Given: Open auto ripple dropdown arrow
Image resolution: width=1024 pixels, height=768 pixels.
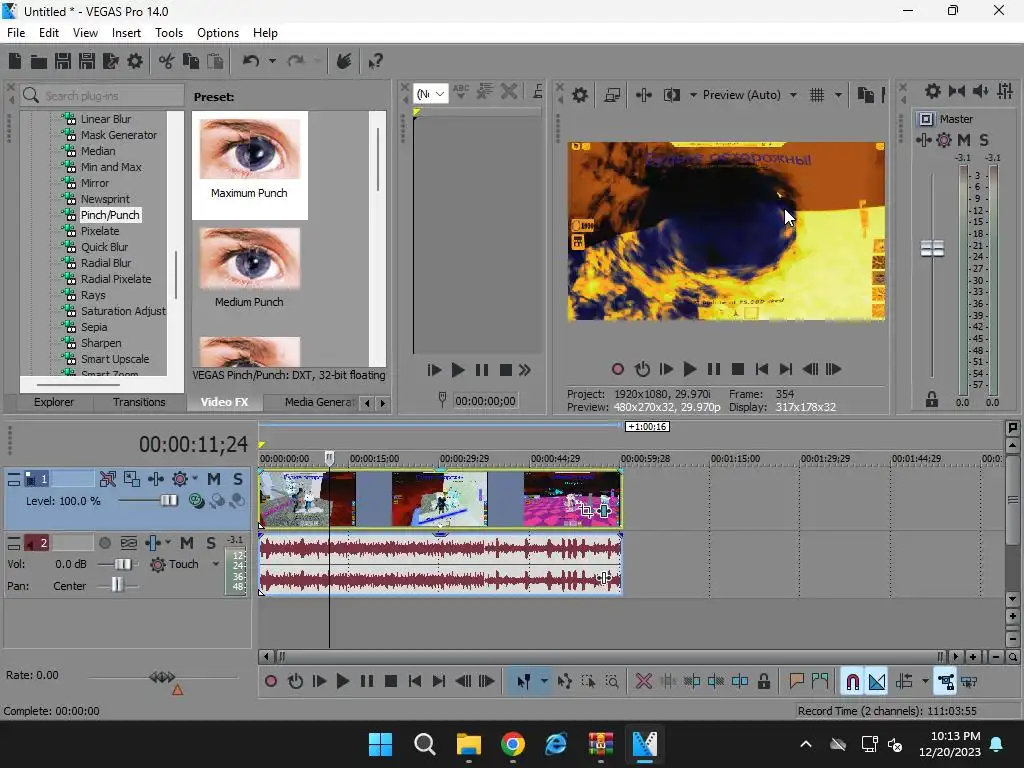Looking at the screenshot, I should pyautogui.click(x=925, y=682).
